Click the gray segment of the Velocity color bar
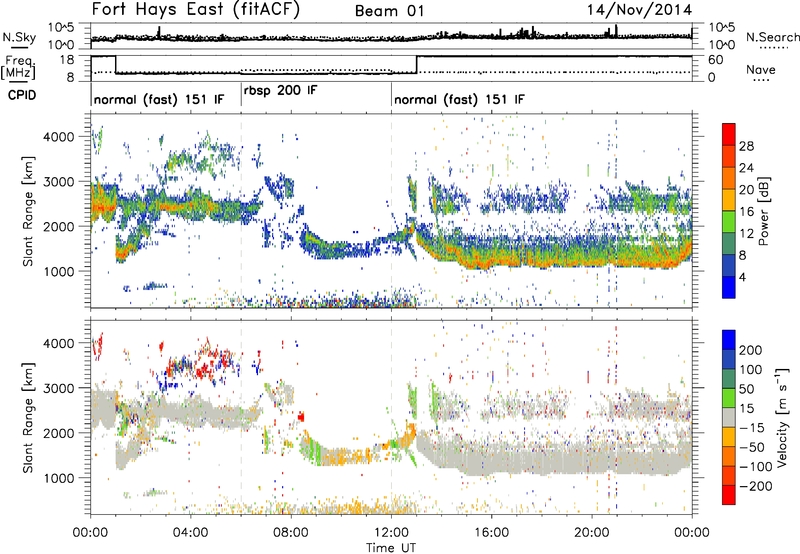 pyautogui.click(x=729, y=418)
